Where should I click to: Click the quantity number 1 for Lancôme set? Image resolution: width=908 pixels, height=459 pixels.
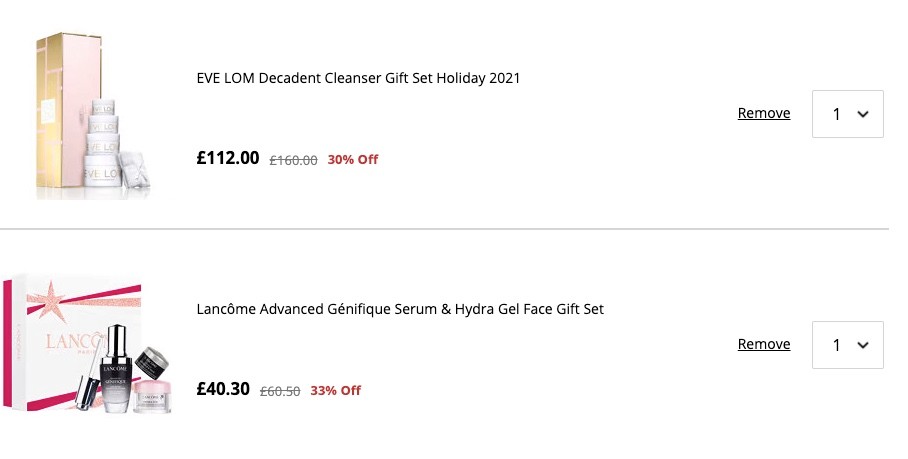click(836, 346)
